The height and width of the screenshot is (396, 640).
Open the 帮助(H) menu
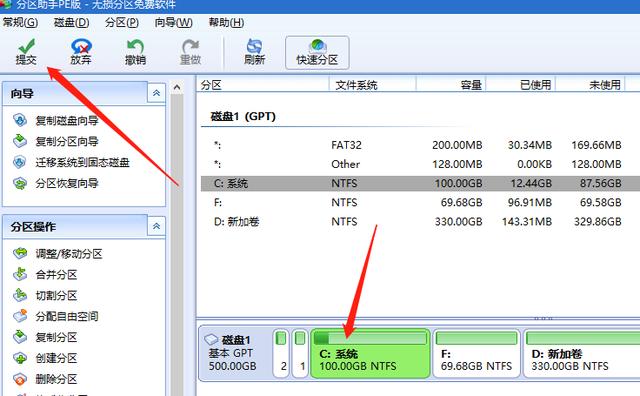click(226, 22)
